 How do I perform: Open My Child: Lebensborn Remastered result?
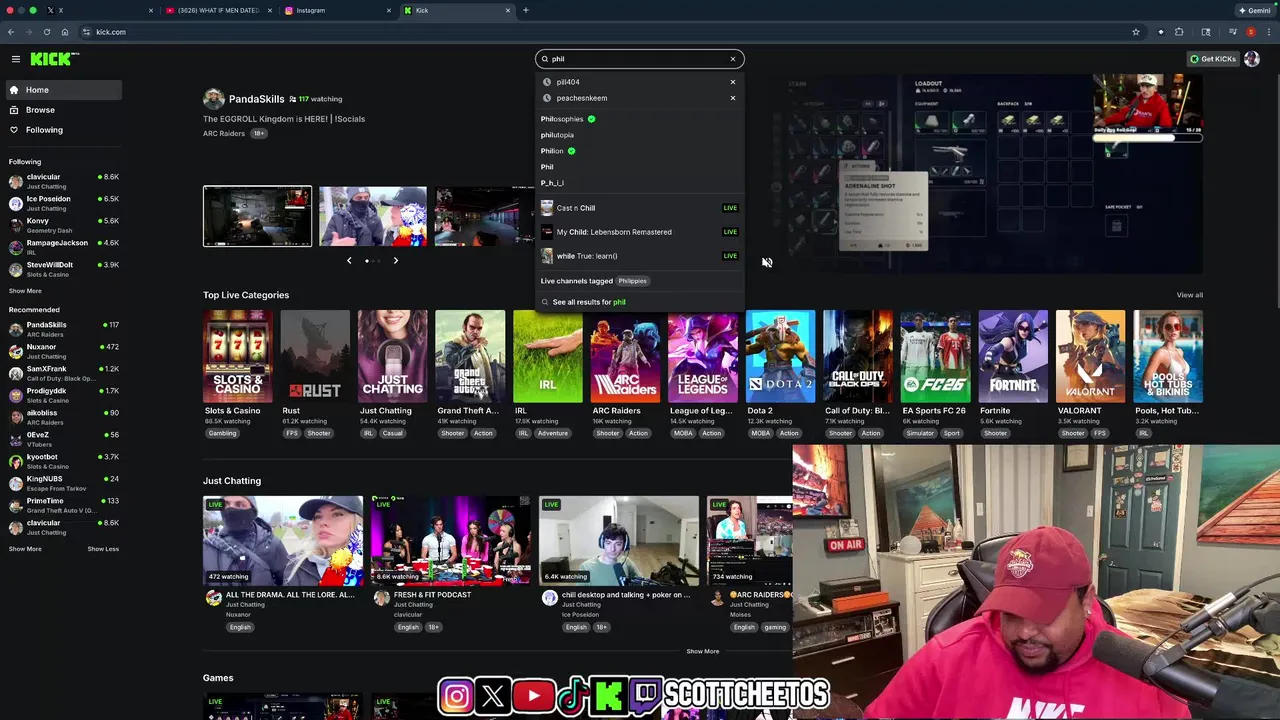click(639, 232)
